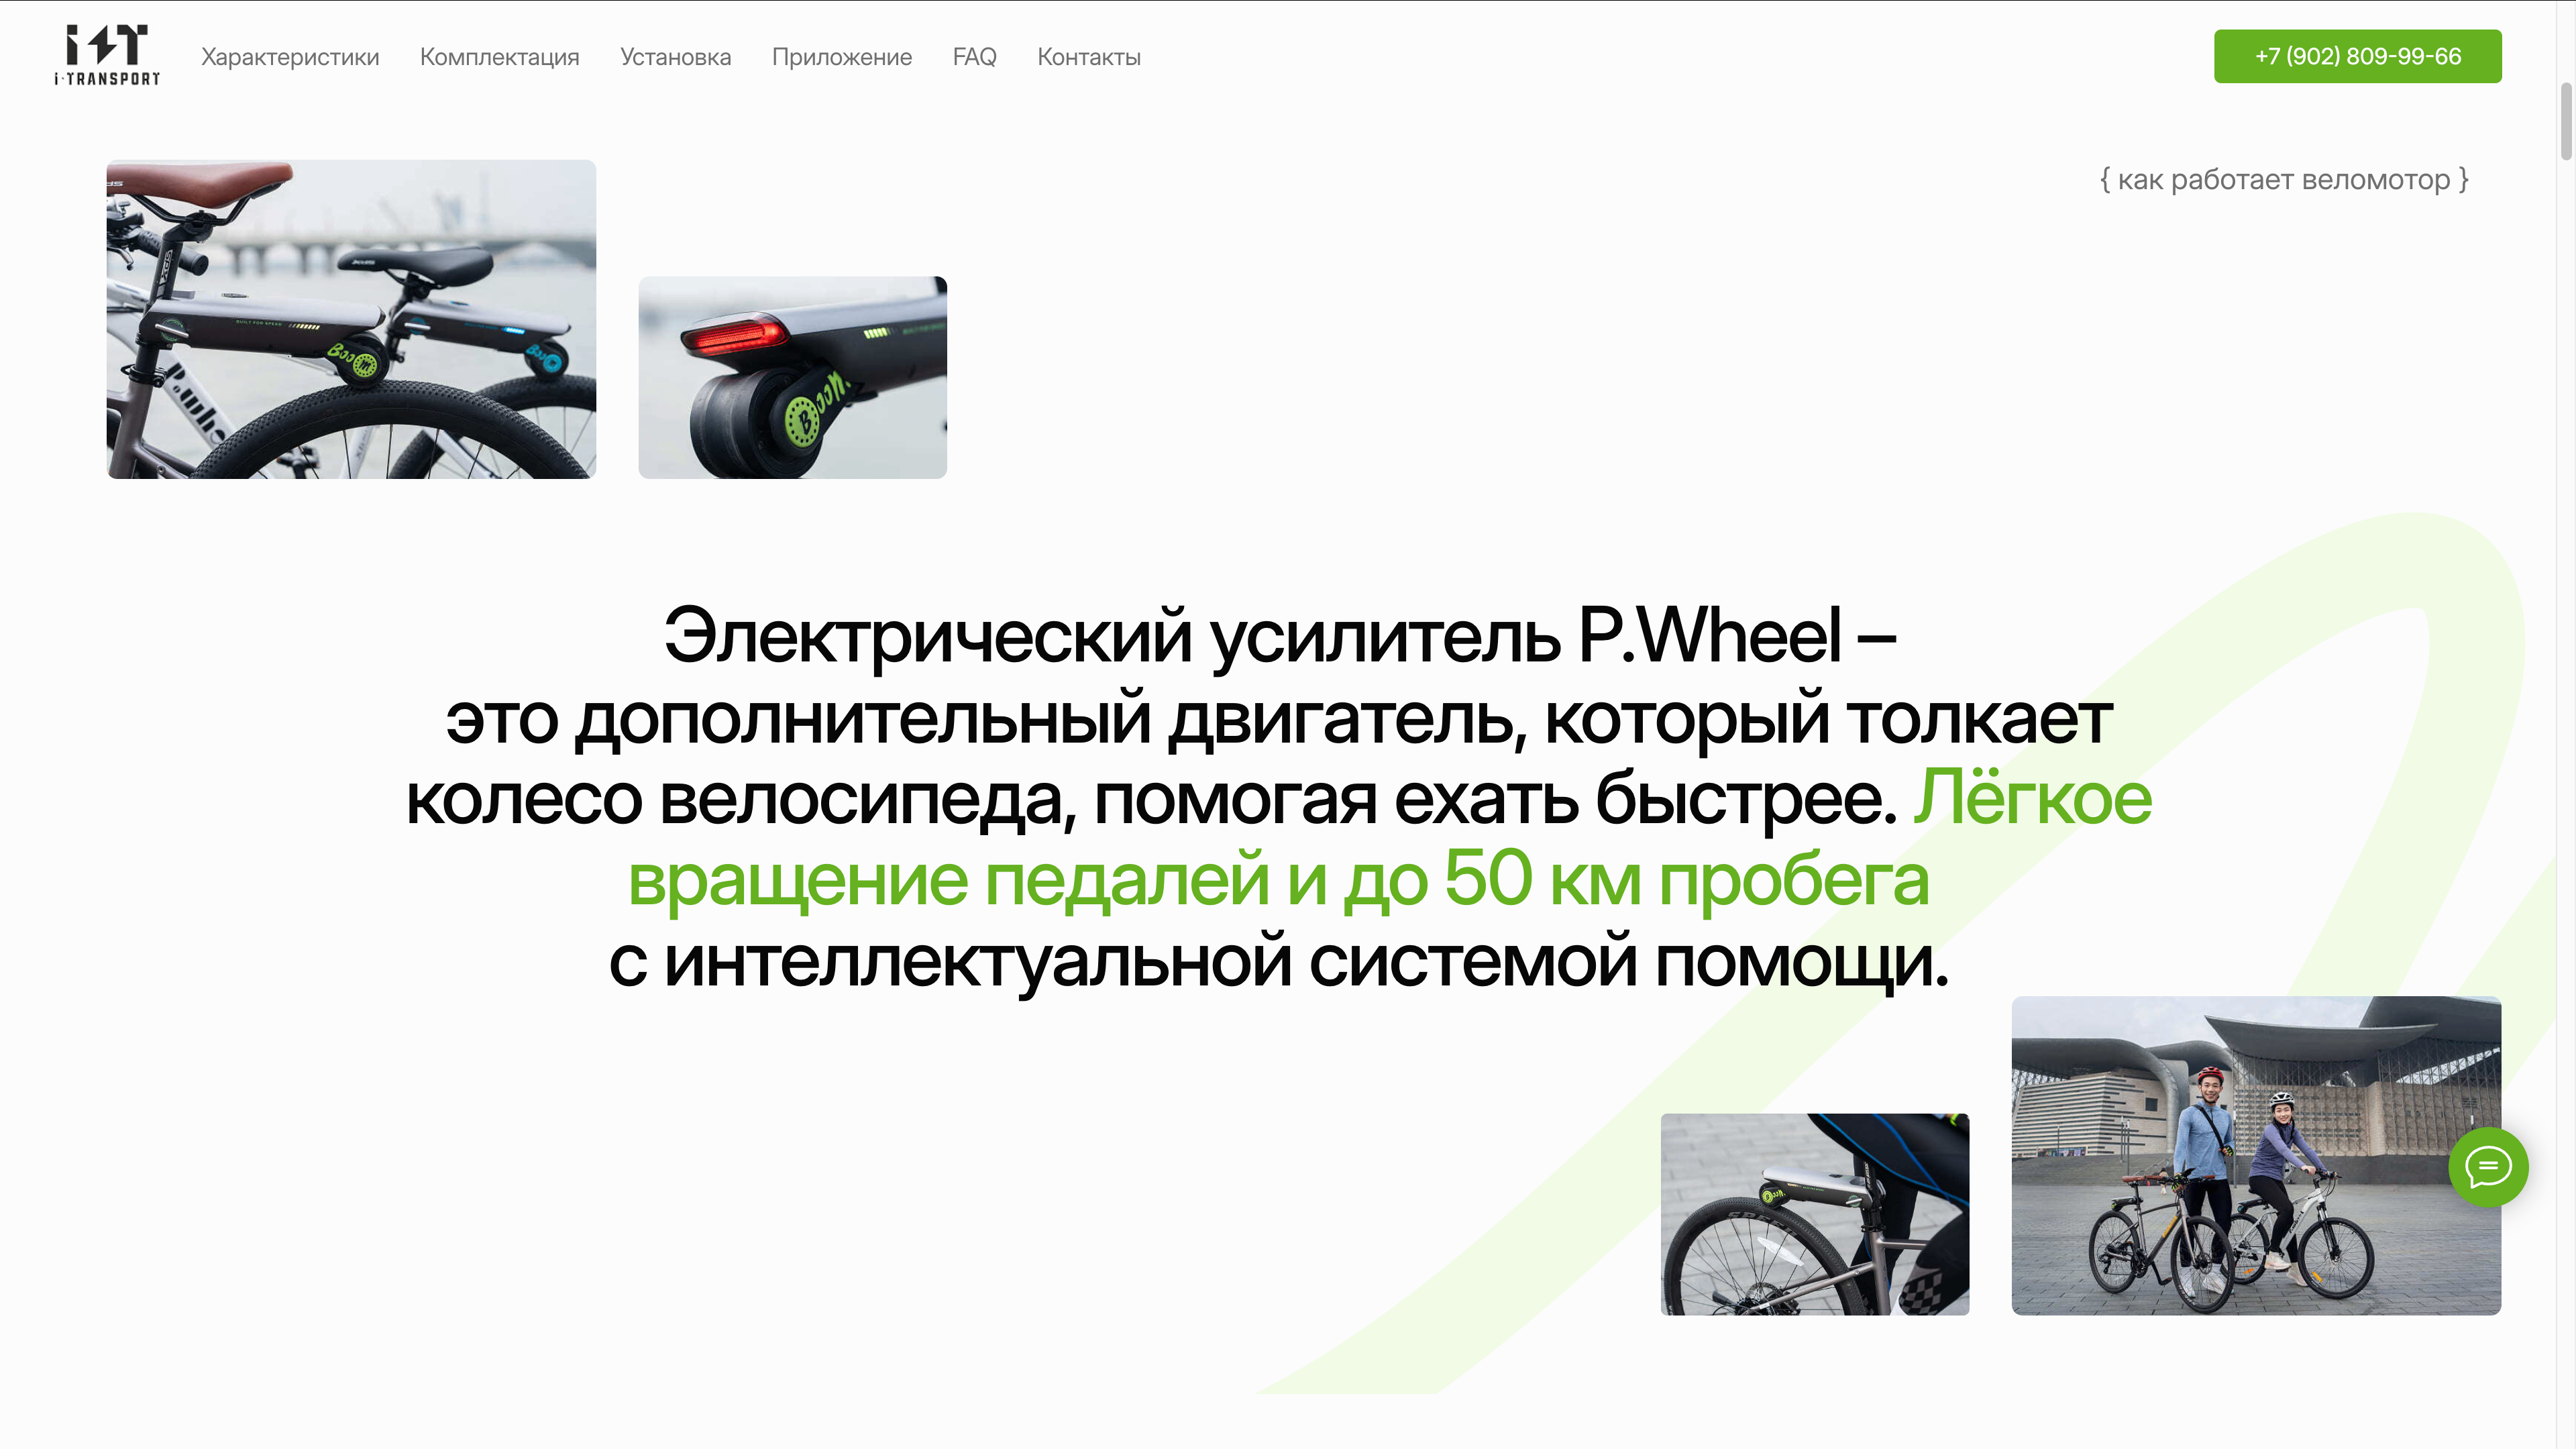Open the photo of two bikes with P.Wheel units
Viewport: 2576px width, 1449px height.
(x=351, y=319)
